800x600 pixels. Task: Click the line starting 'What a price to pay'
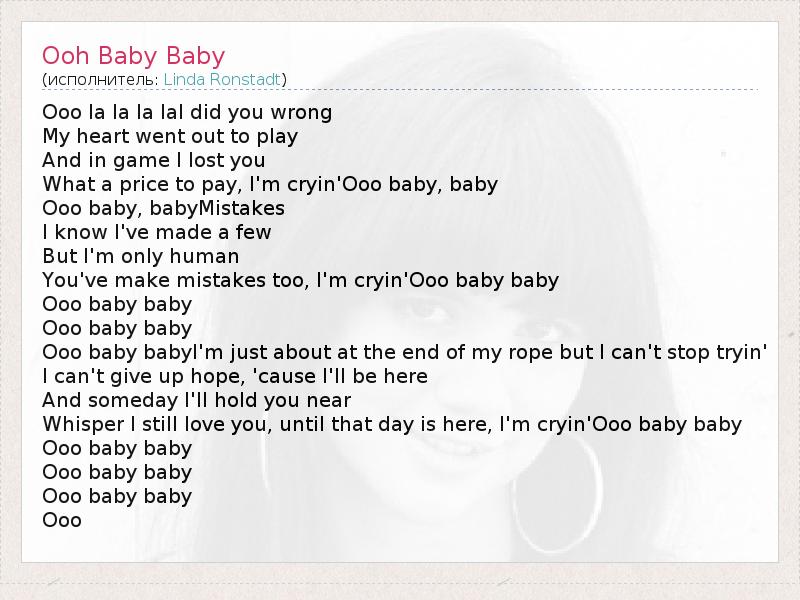coord(270,184)
